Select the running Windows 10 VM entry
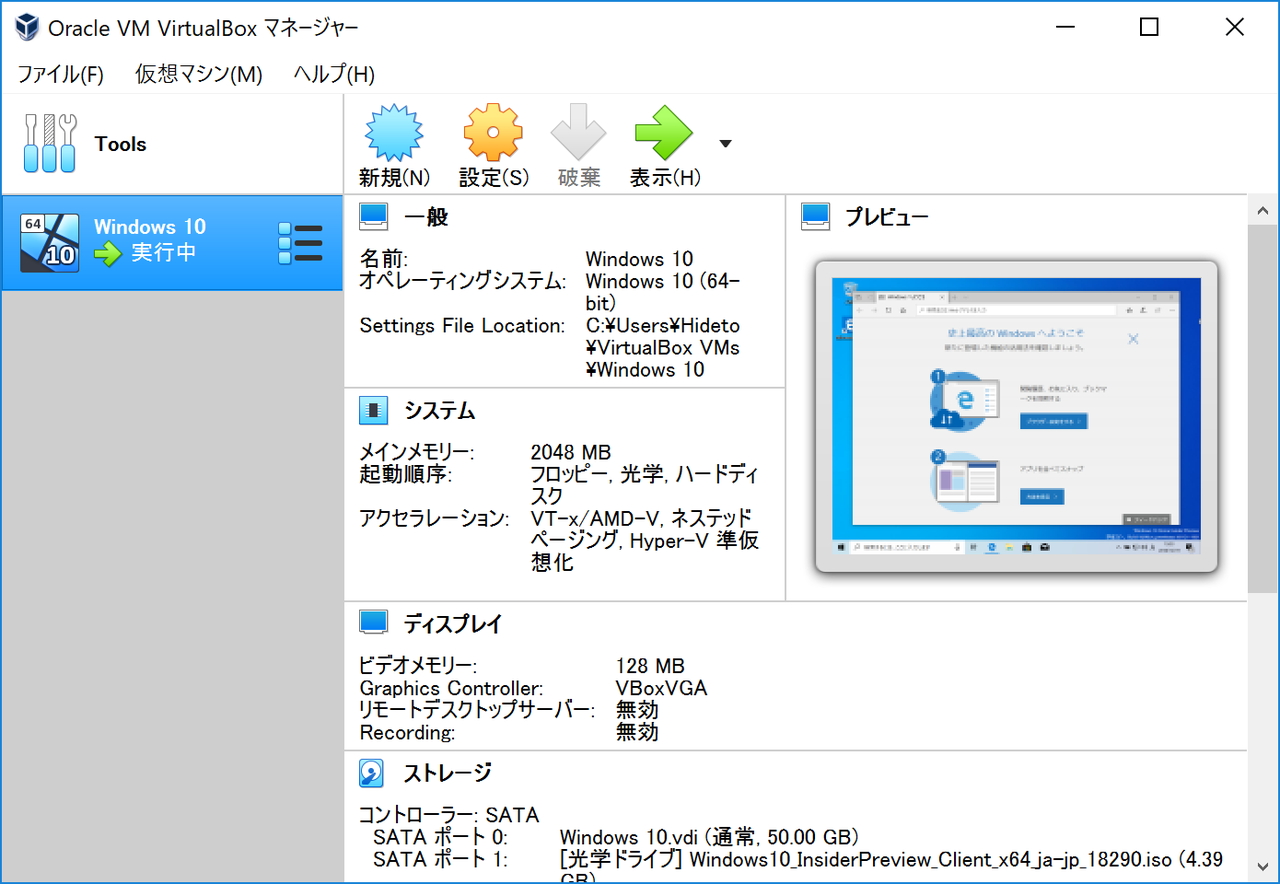 [150, 240]
